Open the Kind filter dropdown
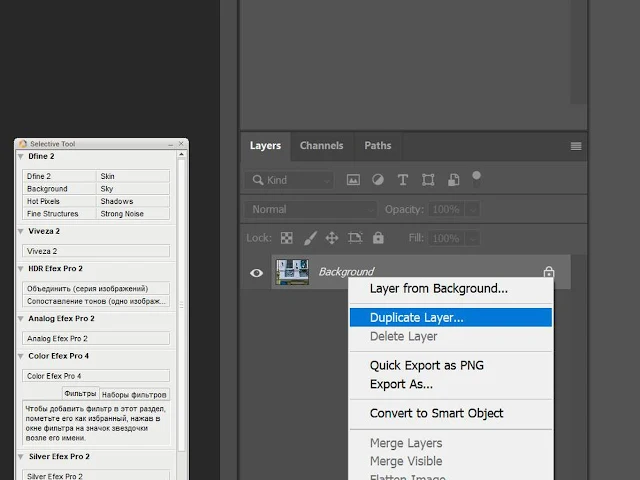 point(289,180)
